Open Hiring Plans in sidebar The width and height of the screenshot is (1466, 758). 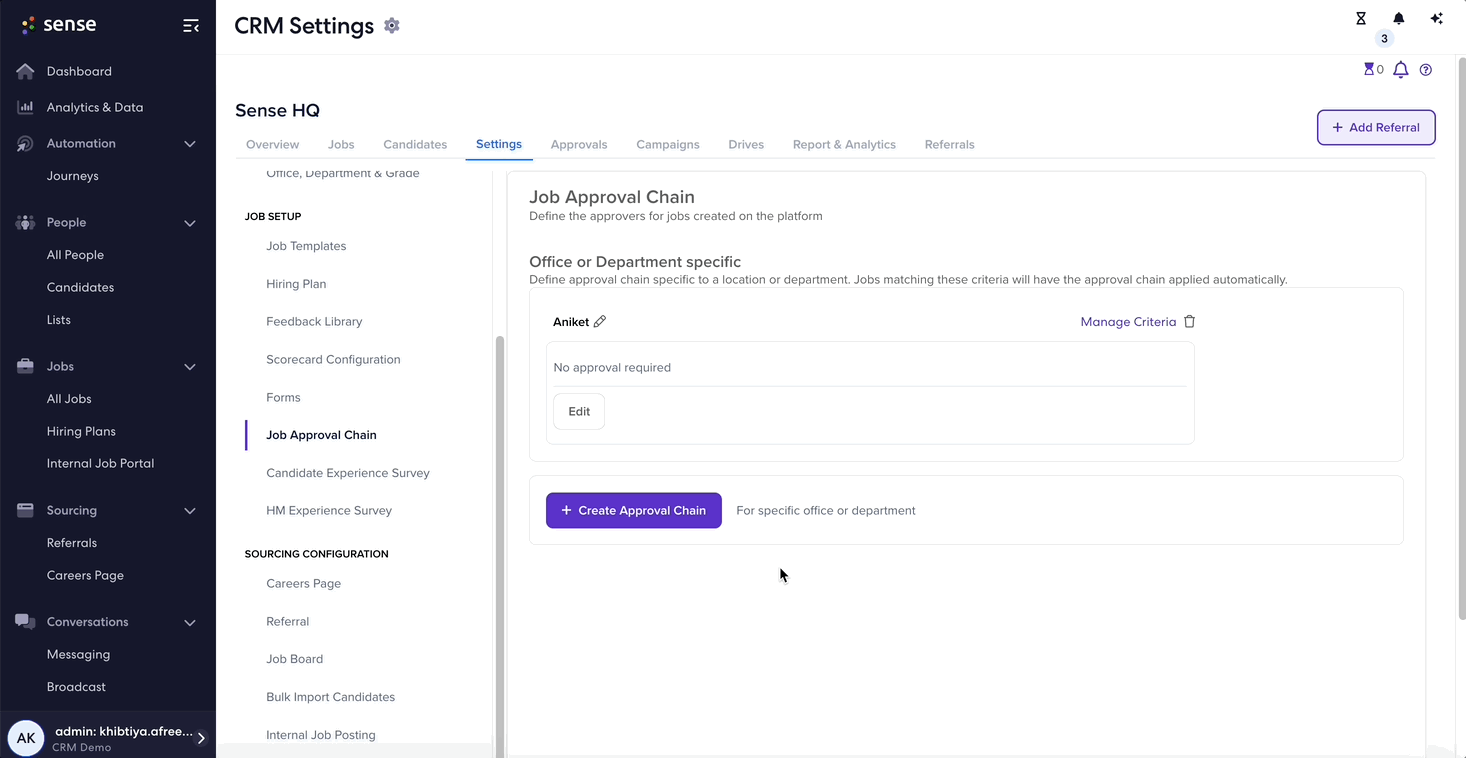(x=81, y=431)
